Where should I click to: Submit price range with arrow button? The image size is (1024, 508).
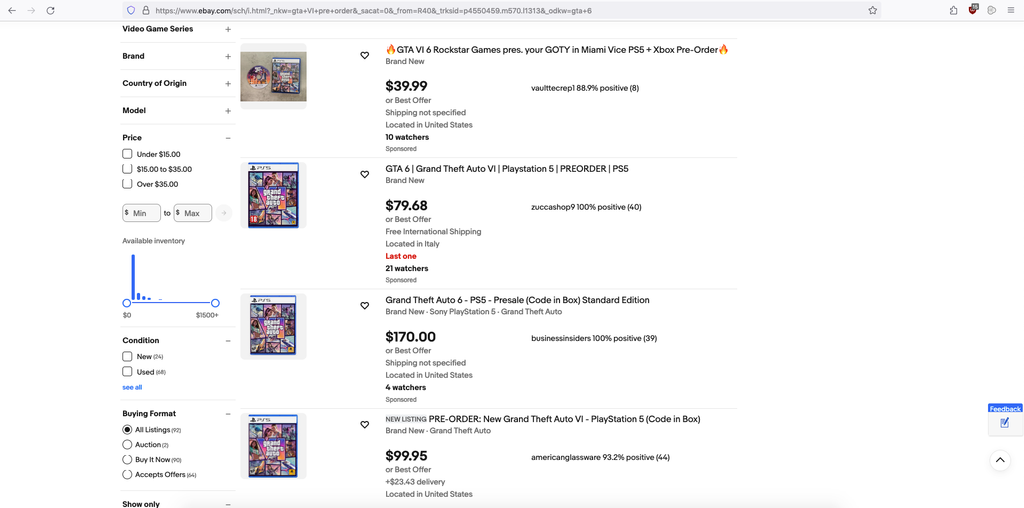pyautogui.click(x=223, y=213)
